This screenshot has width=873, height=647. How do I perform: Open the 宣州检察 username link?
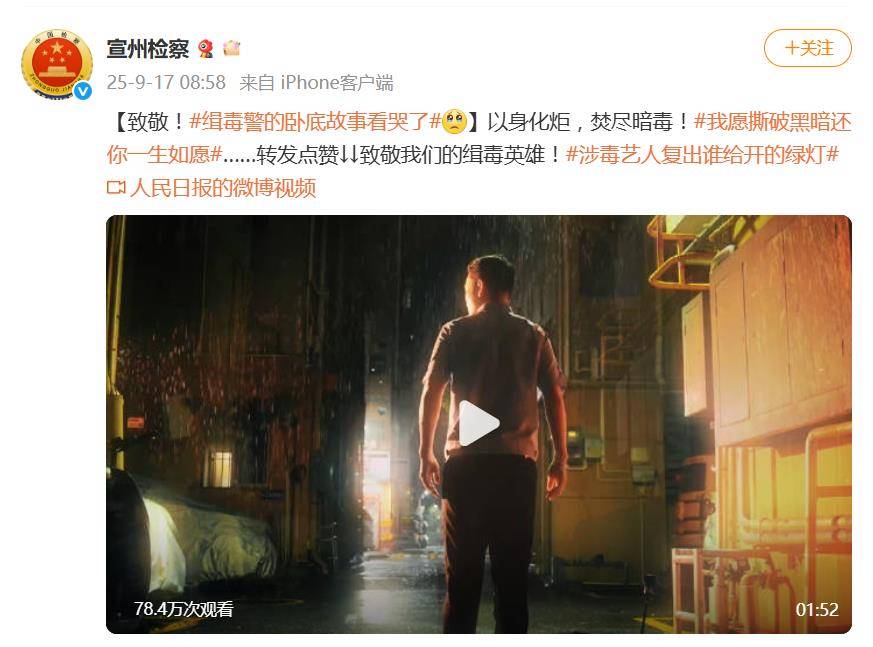[x=148, y=49]
